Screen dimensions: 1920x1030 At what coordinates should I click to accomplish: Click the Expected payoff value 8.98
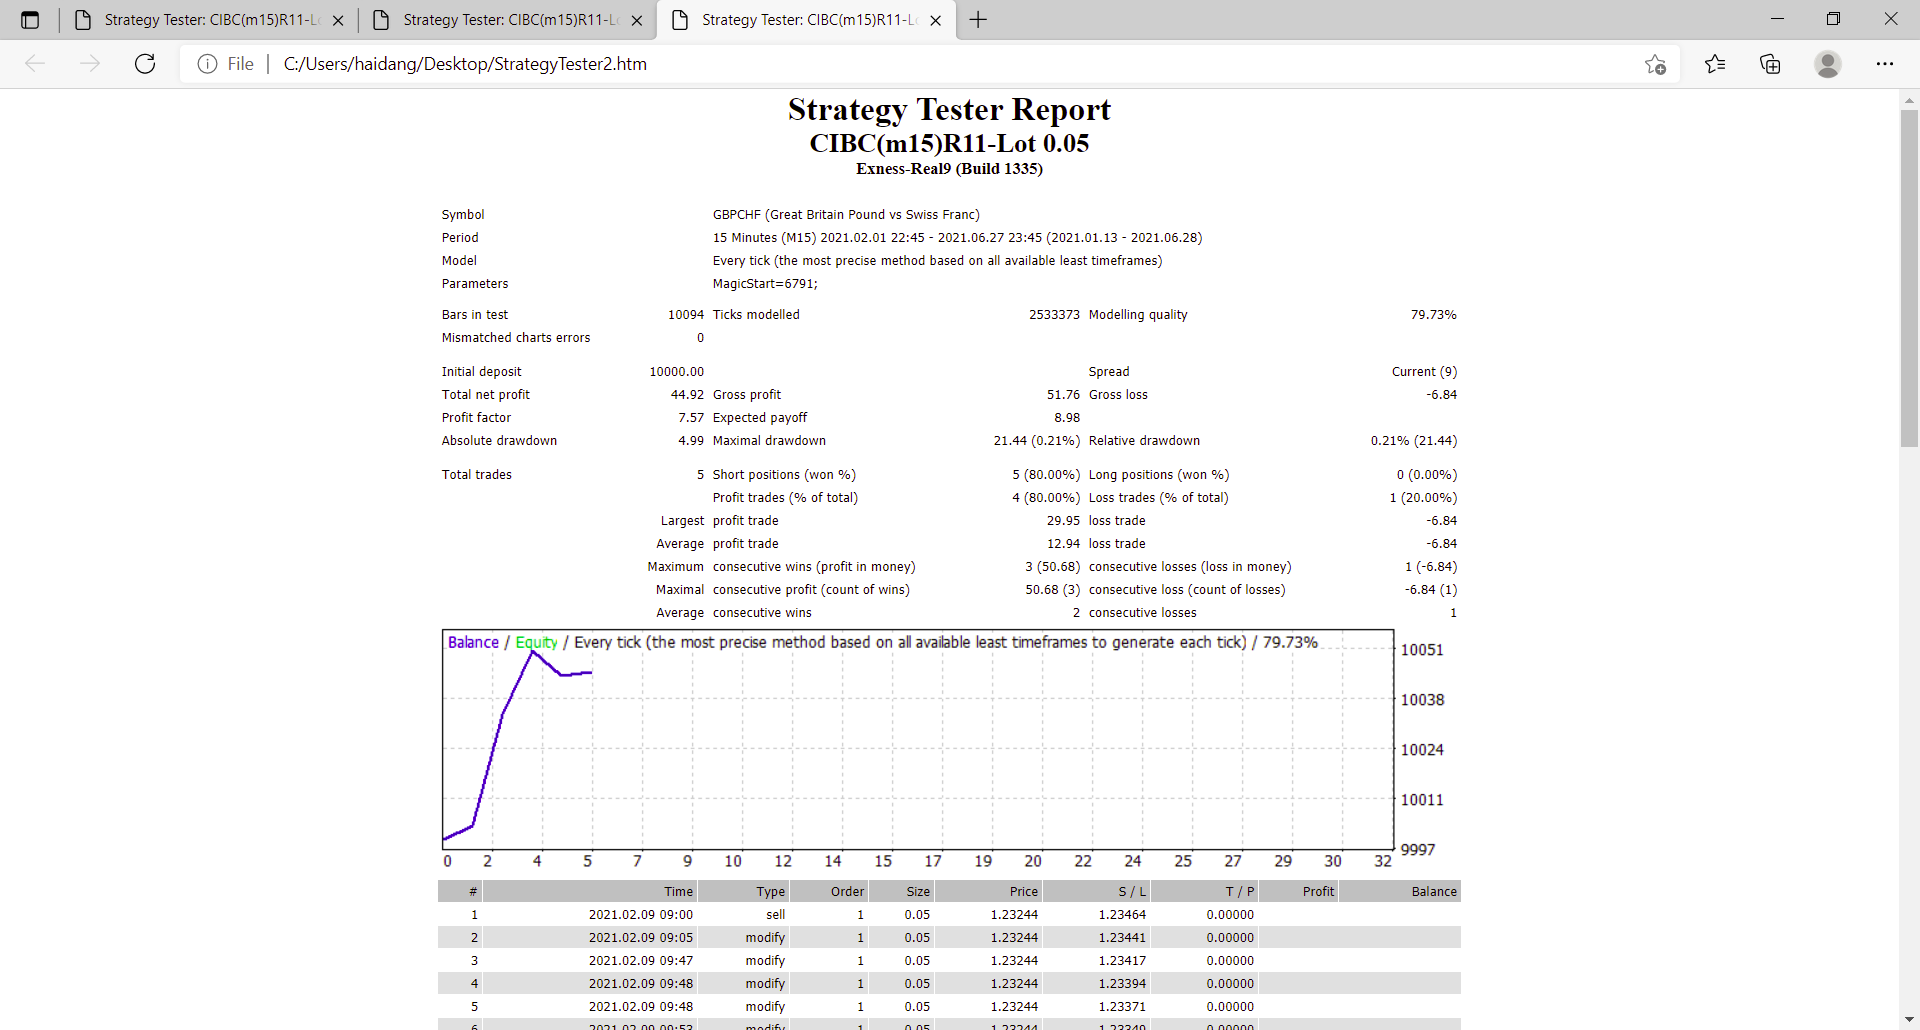1067,418
